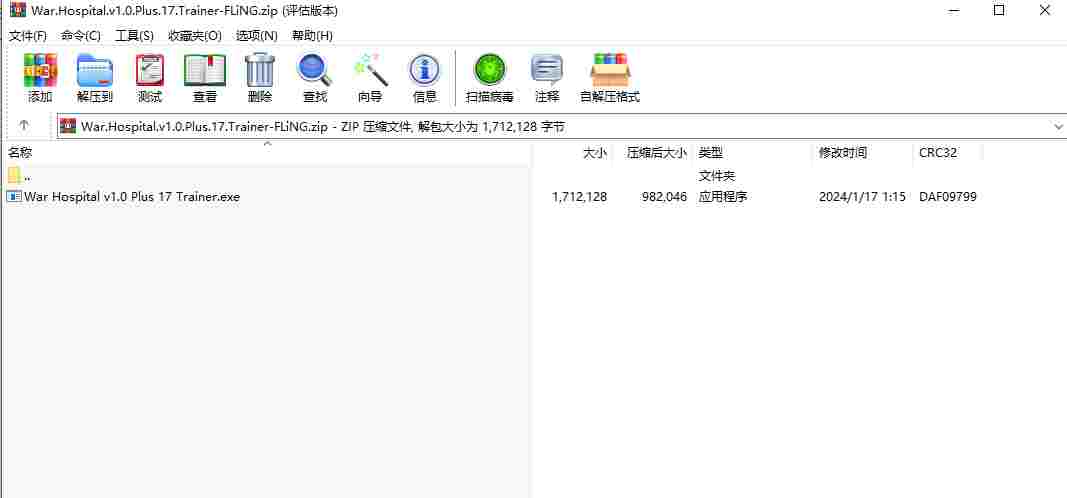The image size is (1067, 498).
Task: Click the 查看 (View) book icon
Action: pyautogui.click(x=205, y=71)
